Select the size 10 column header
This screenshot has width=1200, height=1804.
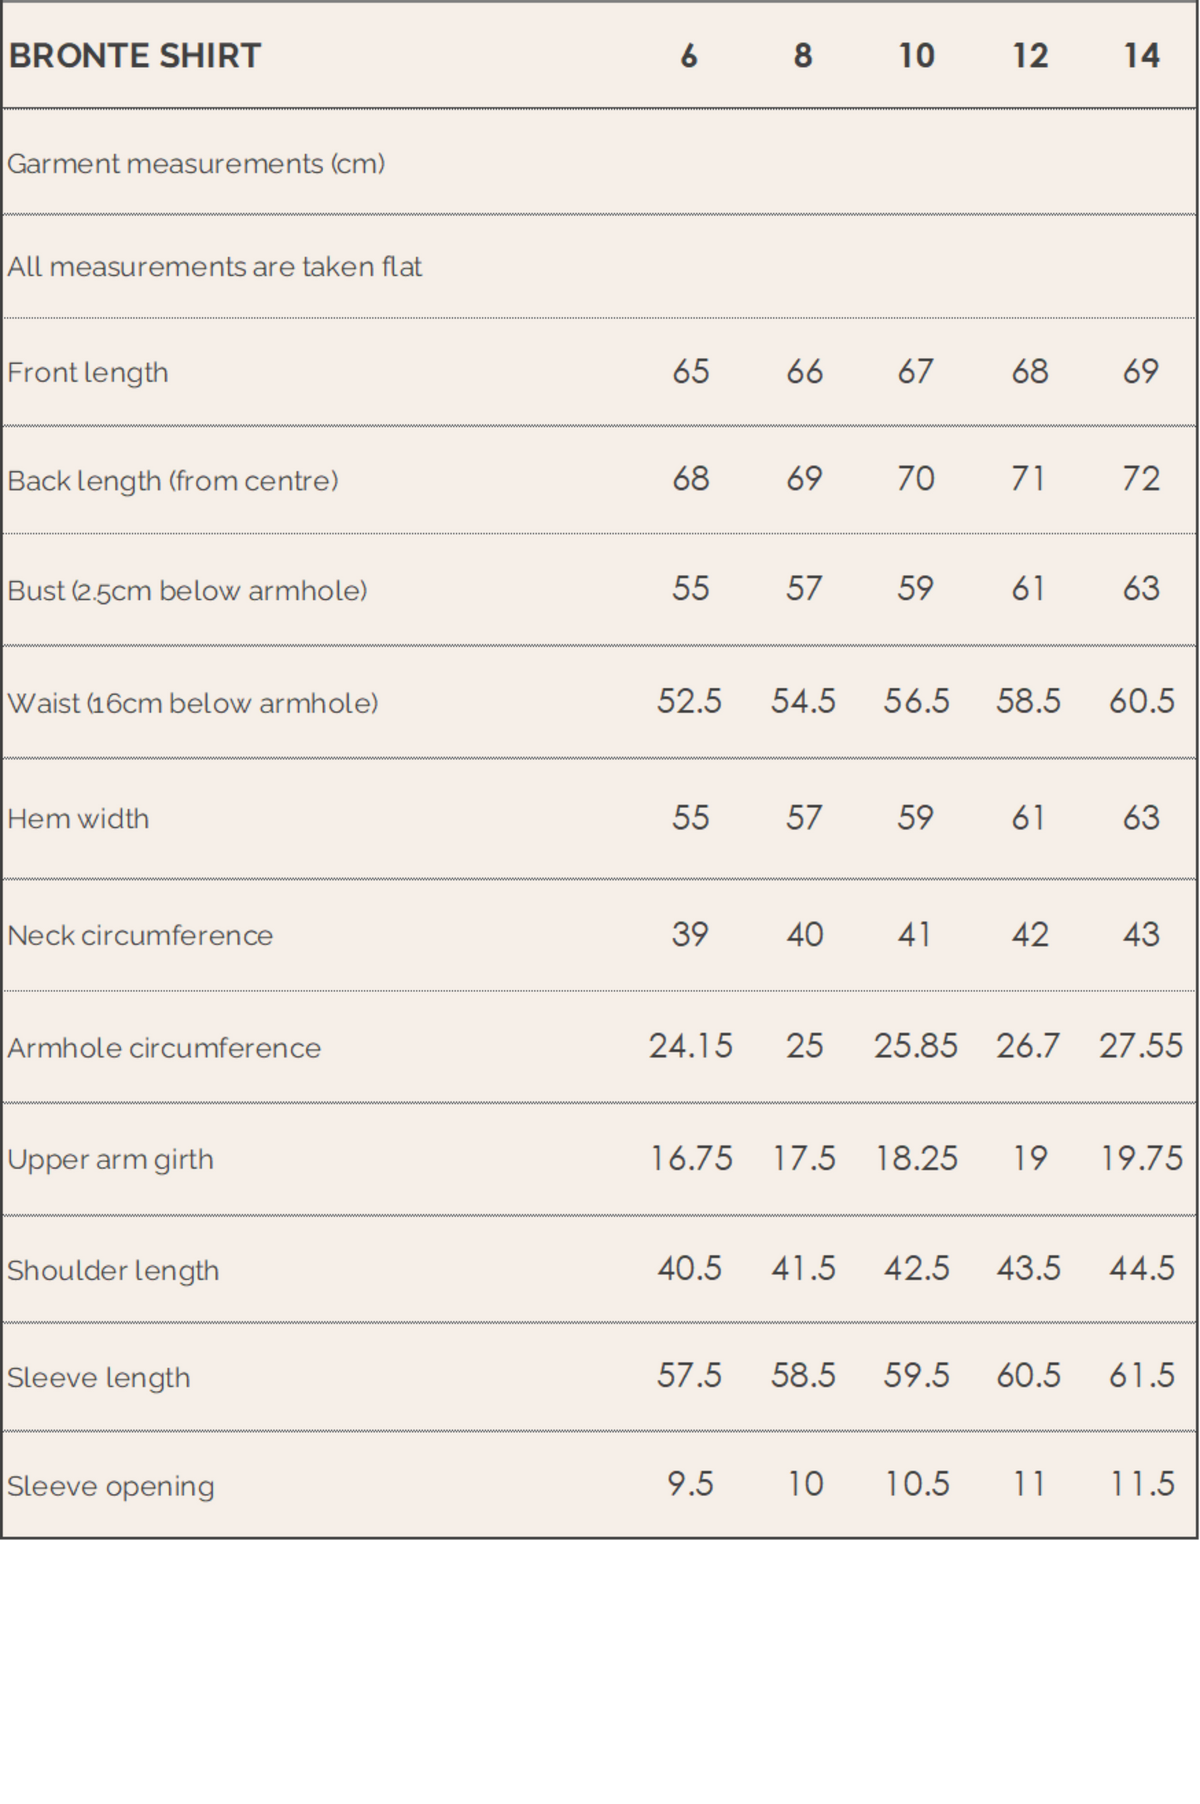pos(916,56)
